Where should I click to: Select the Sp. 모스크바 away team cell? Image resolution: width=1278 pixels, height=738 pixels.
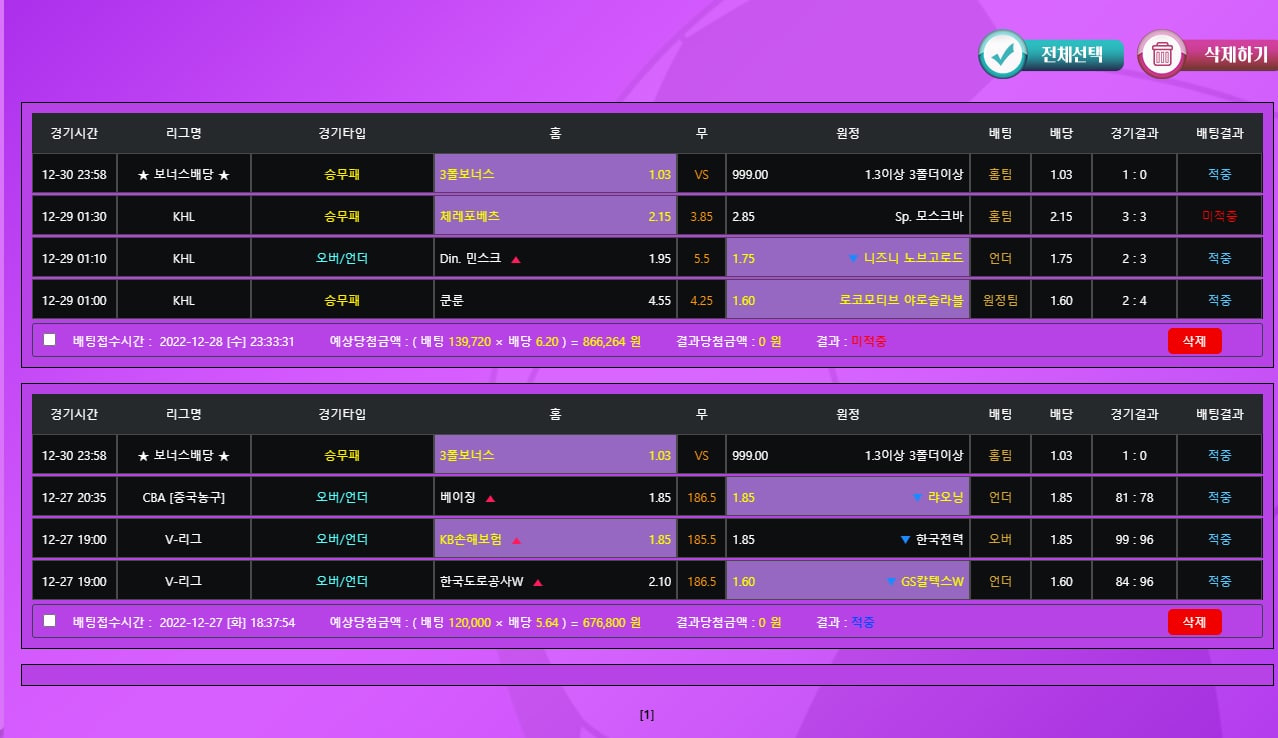click(x=848, y=216)
